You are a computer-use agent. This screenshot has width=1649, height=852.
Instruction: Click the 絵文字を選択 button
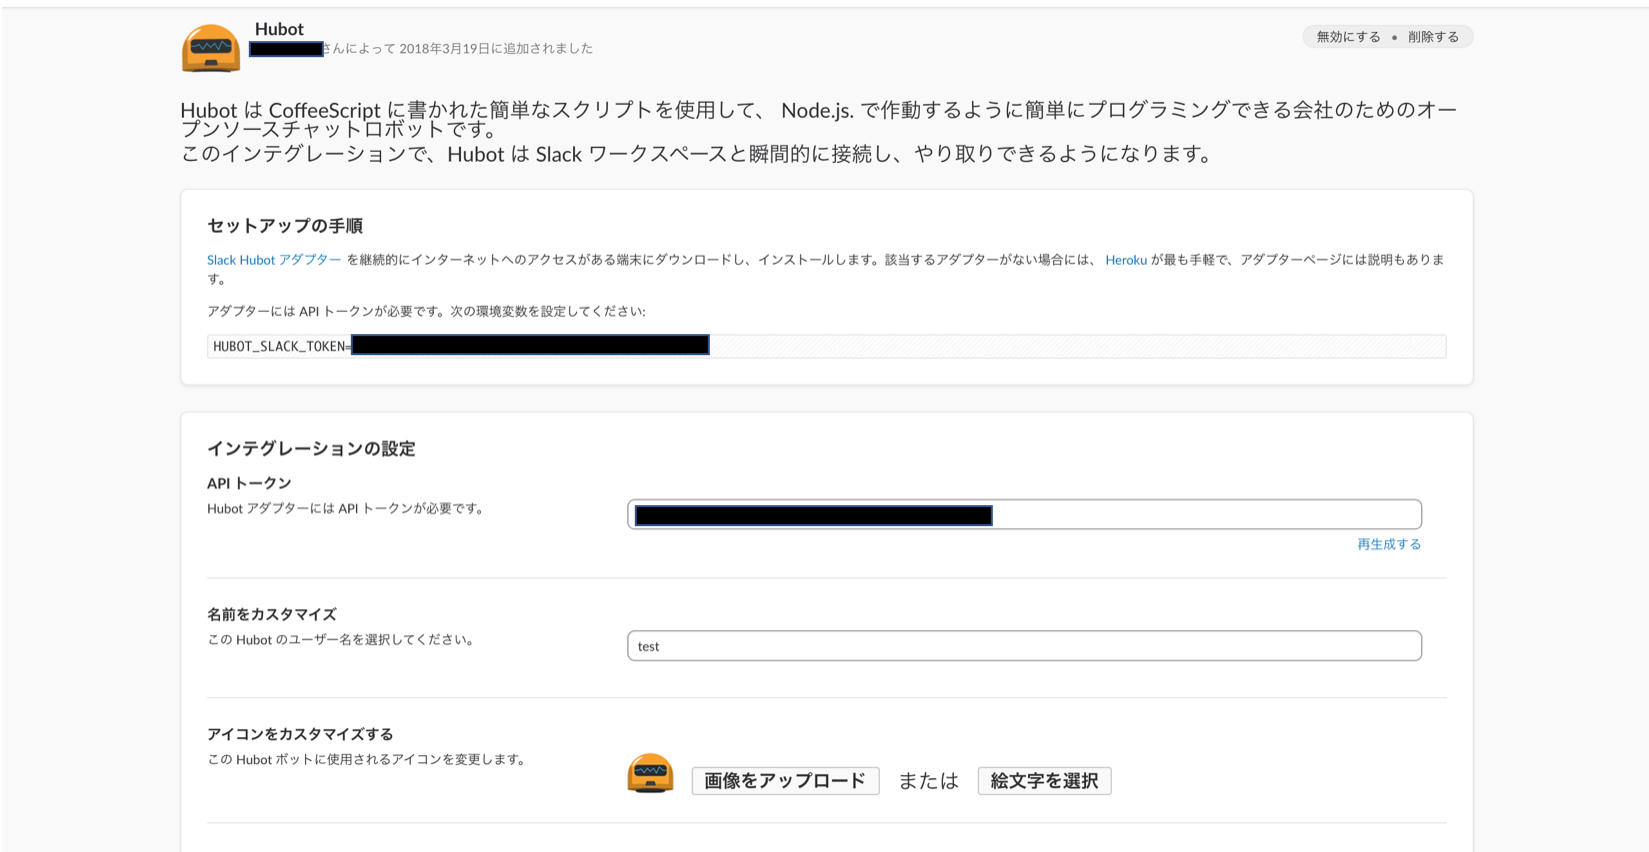[x=1044, y=781]
